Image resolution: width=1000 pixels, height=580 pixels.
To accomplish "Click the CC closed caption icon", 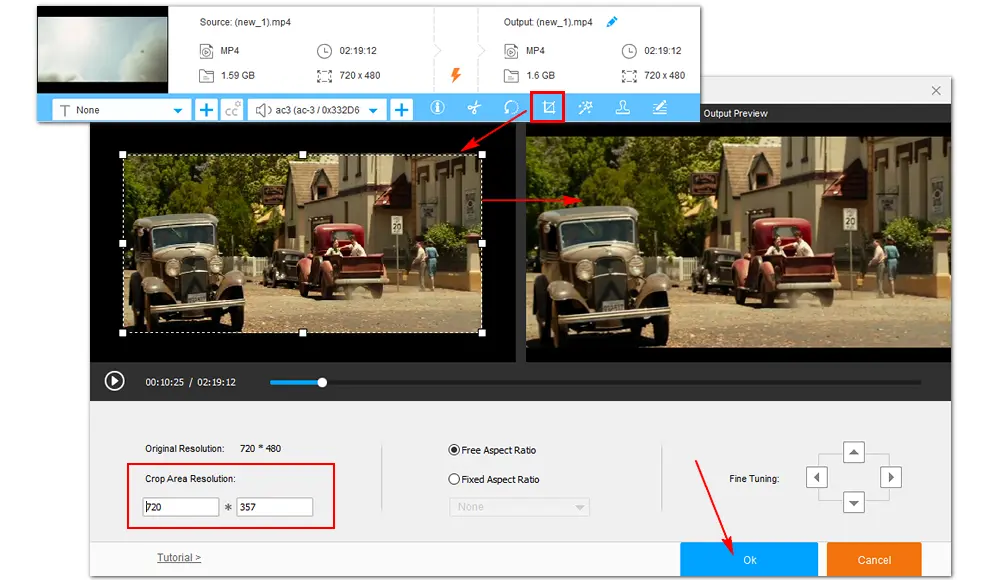I will [232, 110].
